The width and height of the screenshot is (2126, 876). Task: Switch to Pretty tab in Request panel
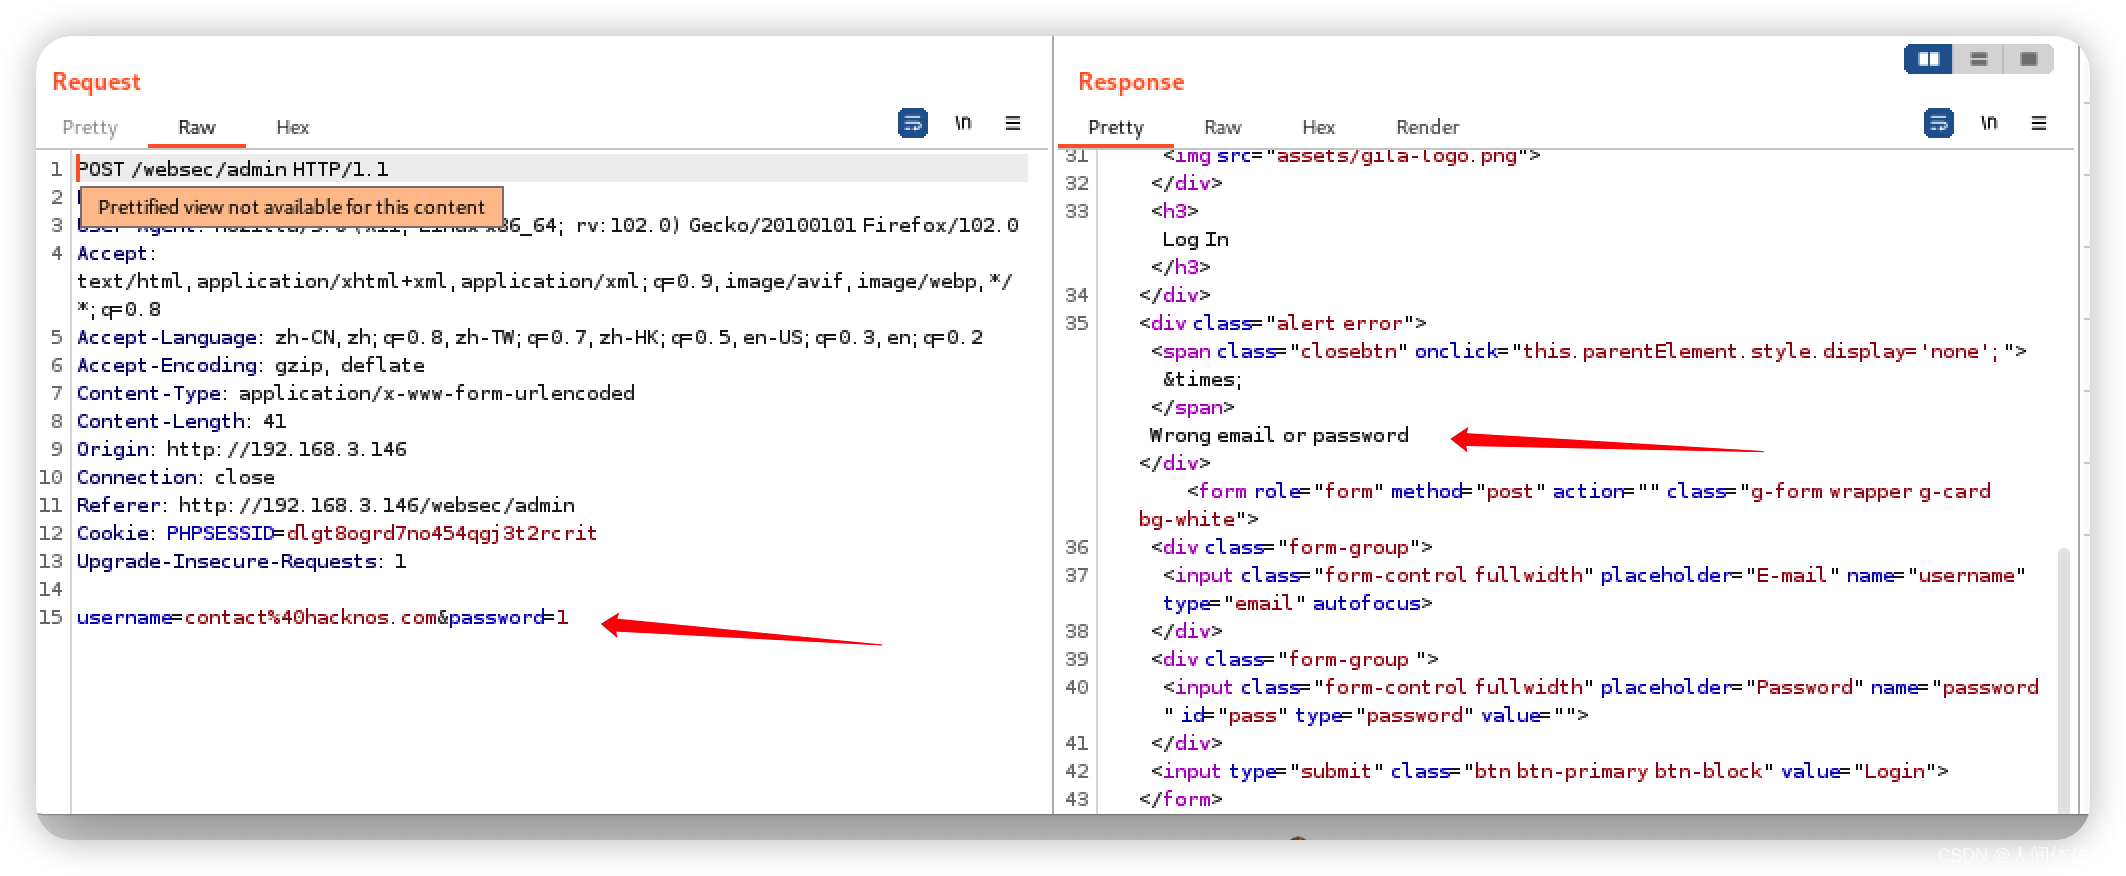(x=90, y=127)
